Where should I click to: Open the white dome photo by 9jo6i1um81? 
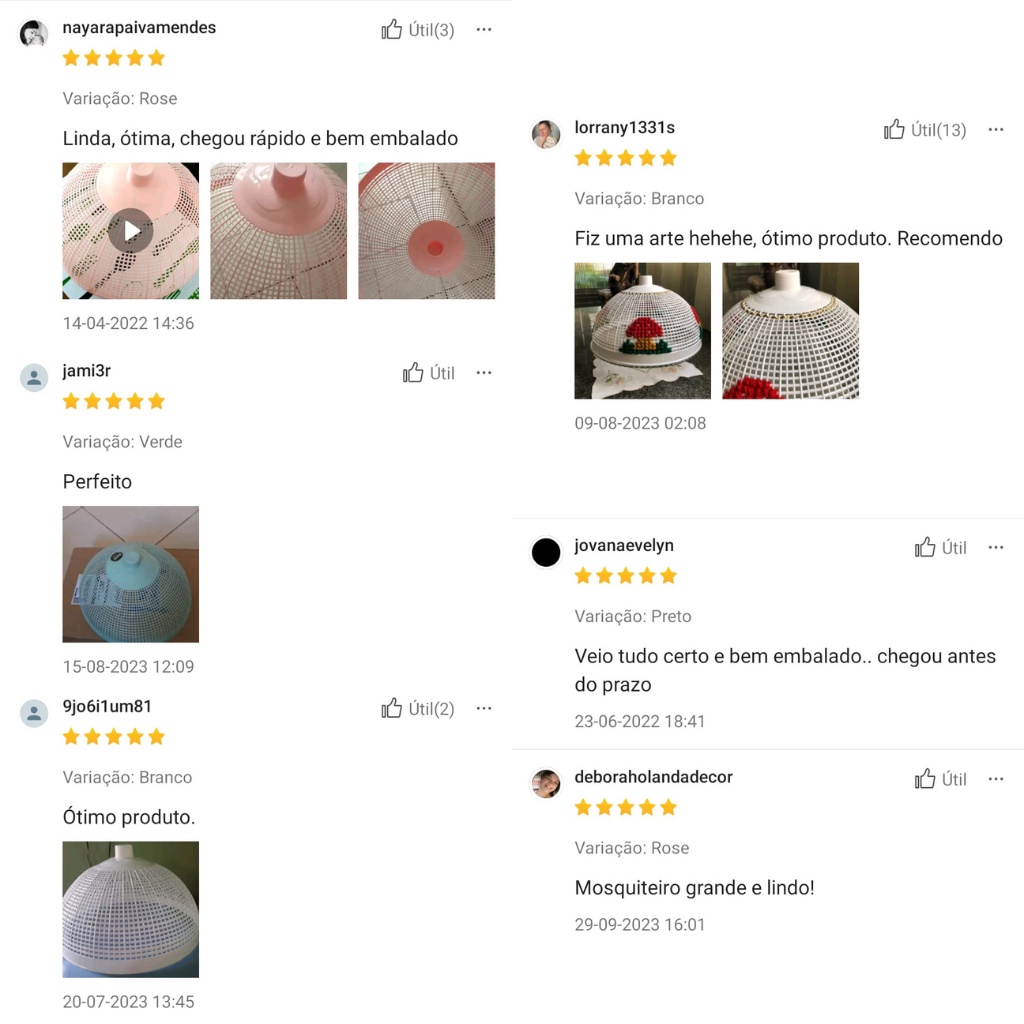(x=131, y=909)
